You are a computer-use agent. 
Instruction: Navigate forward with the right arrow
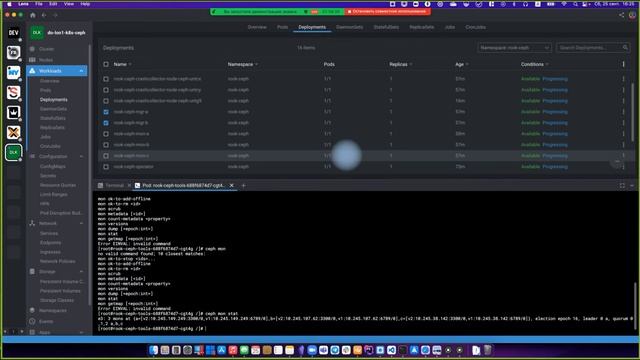[x=56, y=15]
